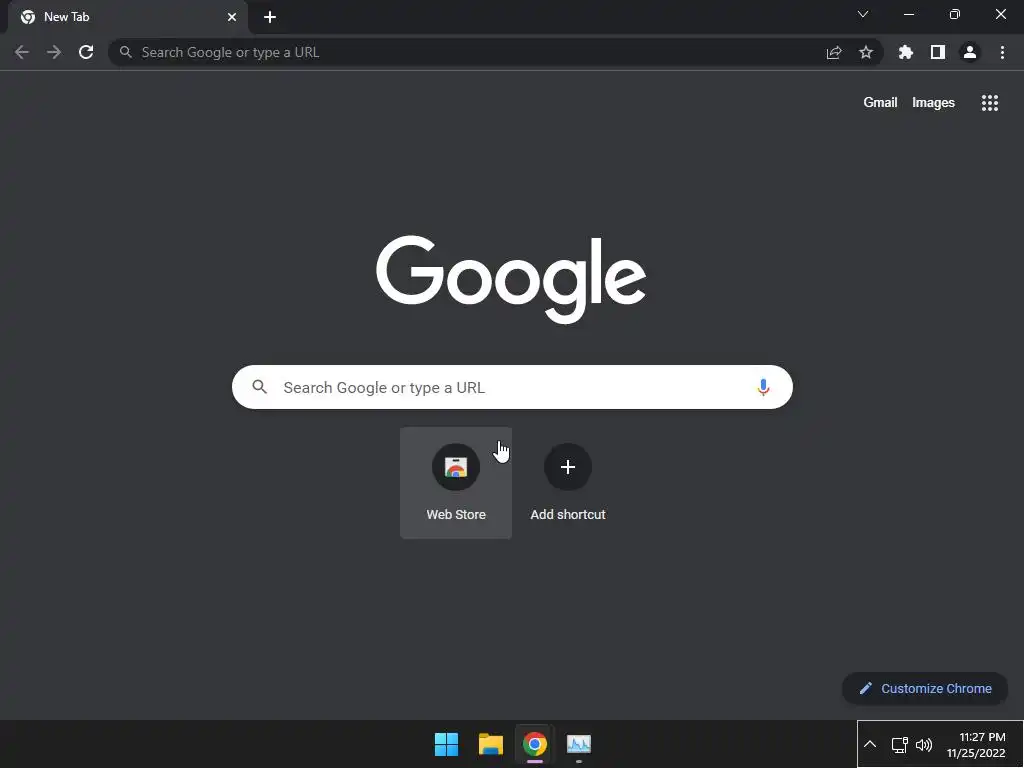The width and height of the screenshot is (1024, 768).
Task: Expand the hidden system tray icons
Action: [x=870, y=744]
